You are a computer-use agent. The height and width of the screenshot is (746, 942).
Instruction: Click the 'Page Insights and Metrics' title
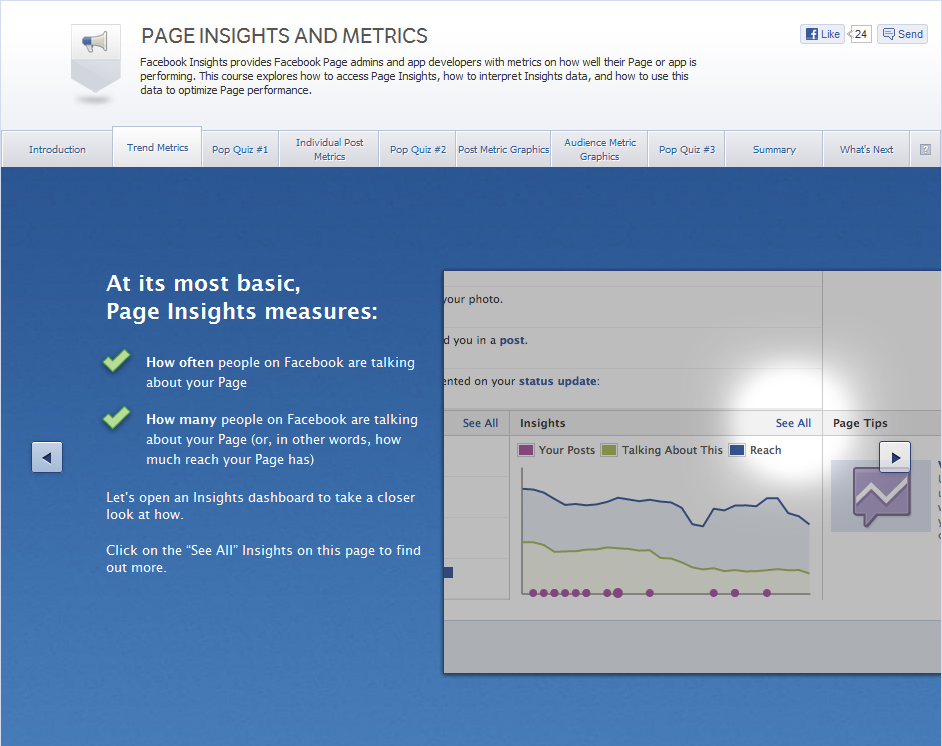pyautogui.click(x=284, y=36)
